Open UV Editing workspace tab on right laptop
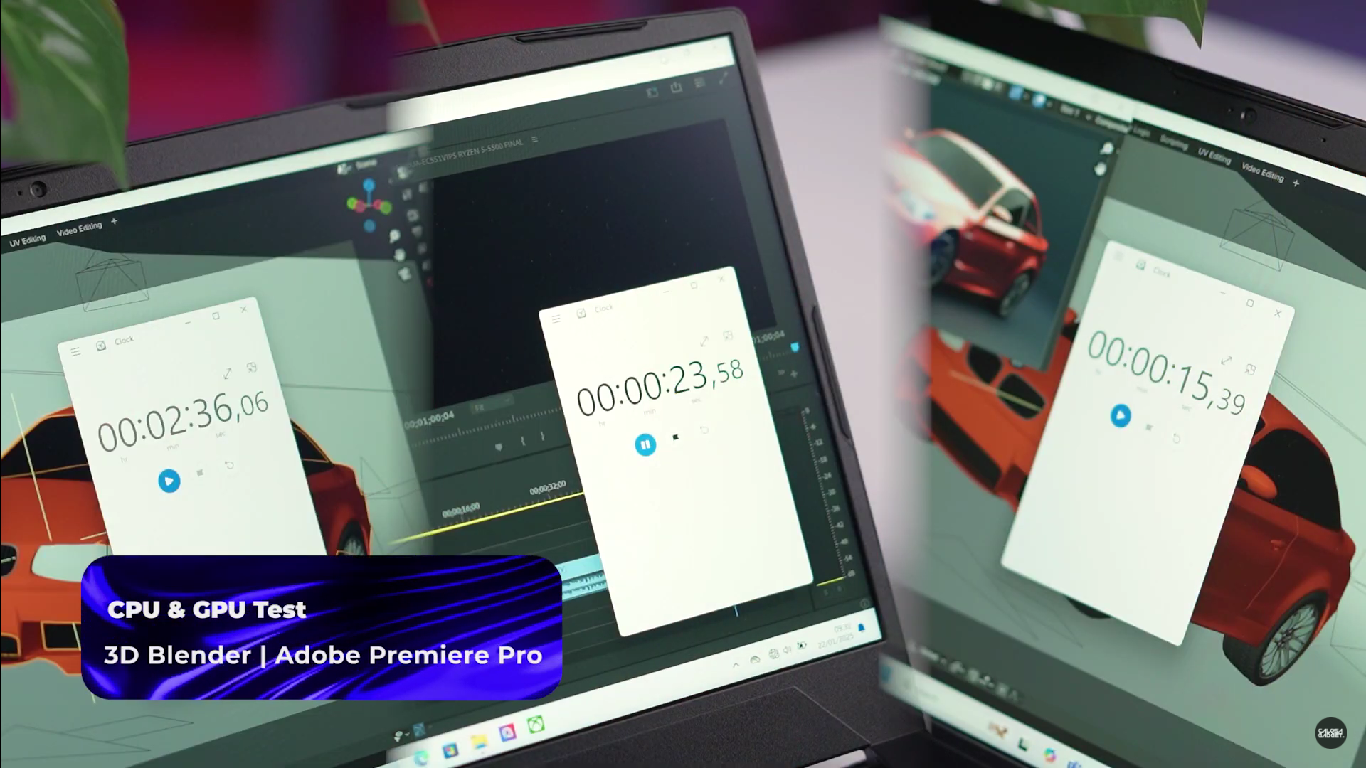The height and width of the screenshot is (768, 1366). coord(1214,156)
